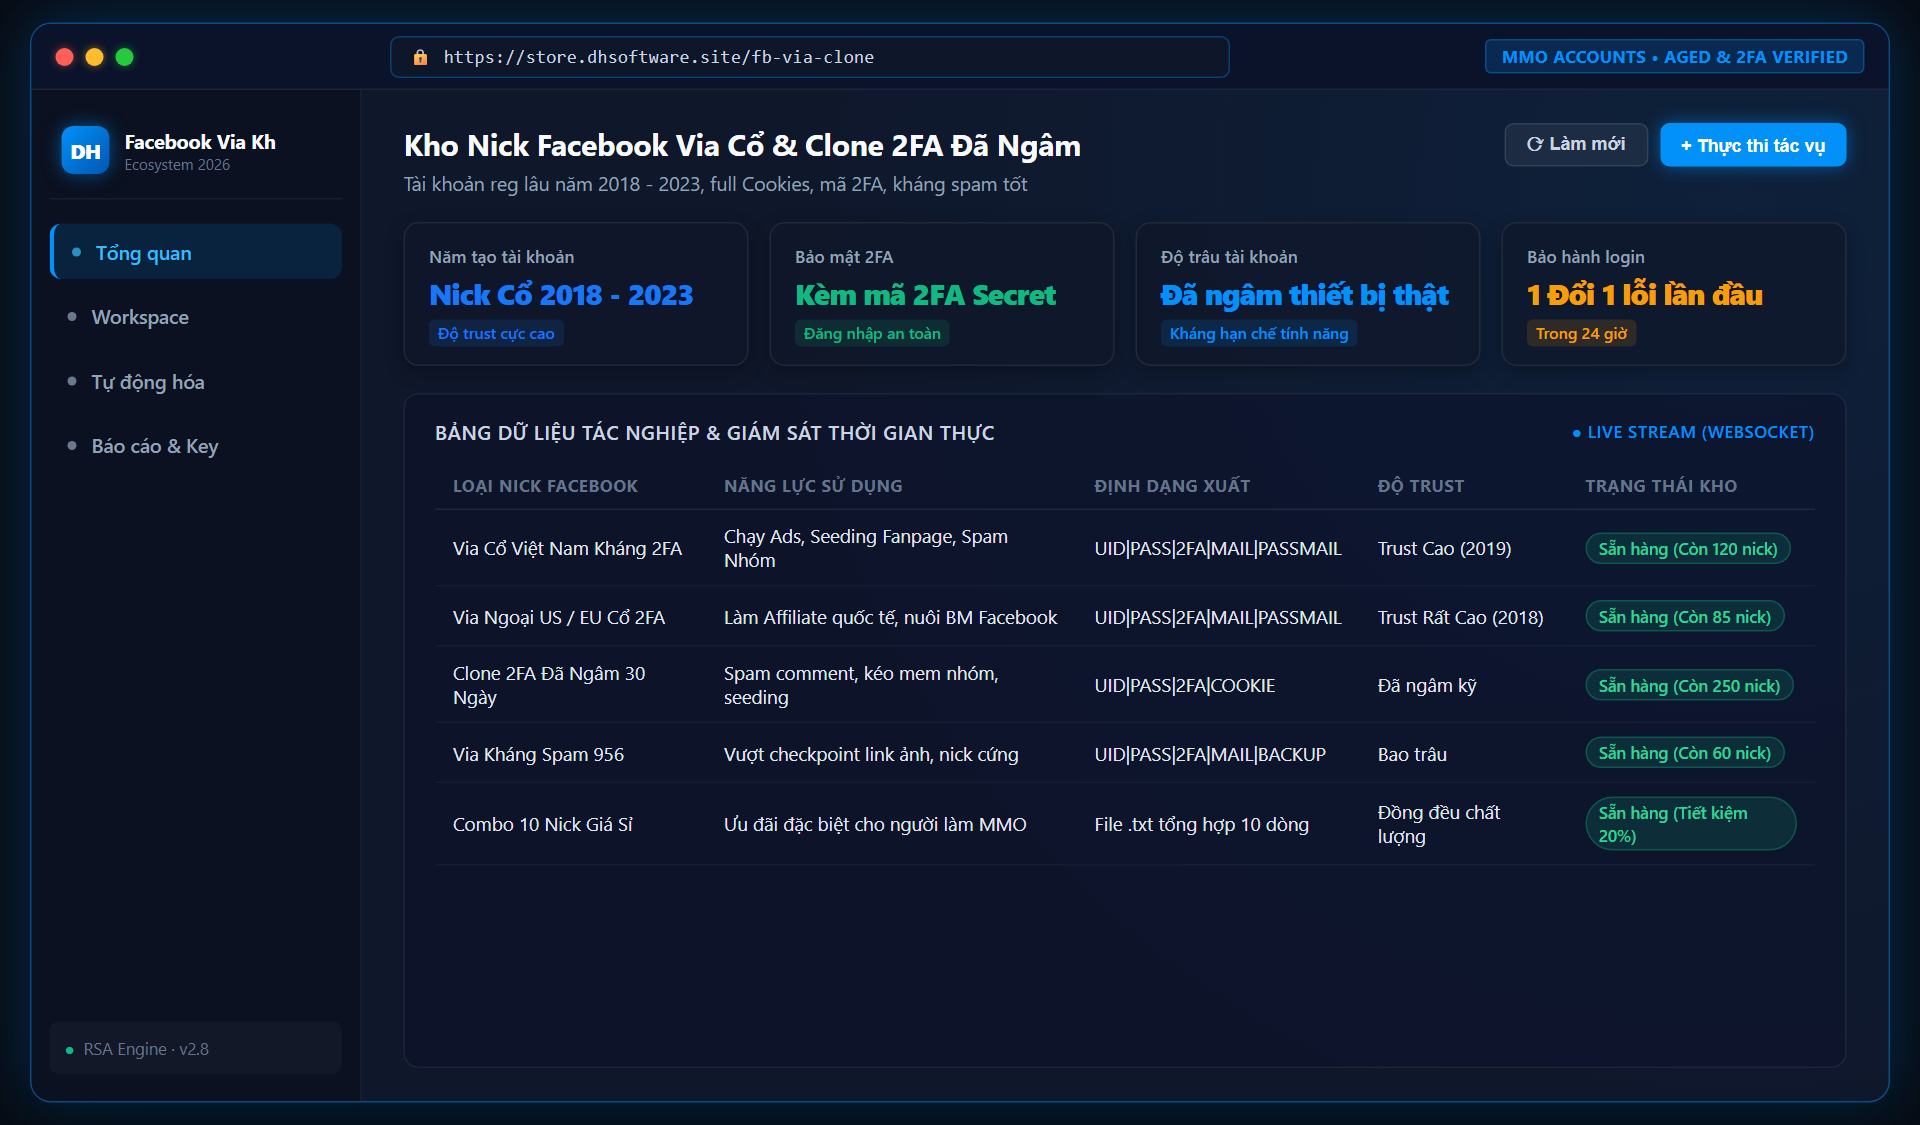Click the MMO ACCOUNTS badge
Image resolution: width=1920 pixels, height=1125 pixels.
click(x=1675, y=57)
